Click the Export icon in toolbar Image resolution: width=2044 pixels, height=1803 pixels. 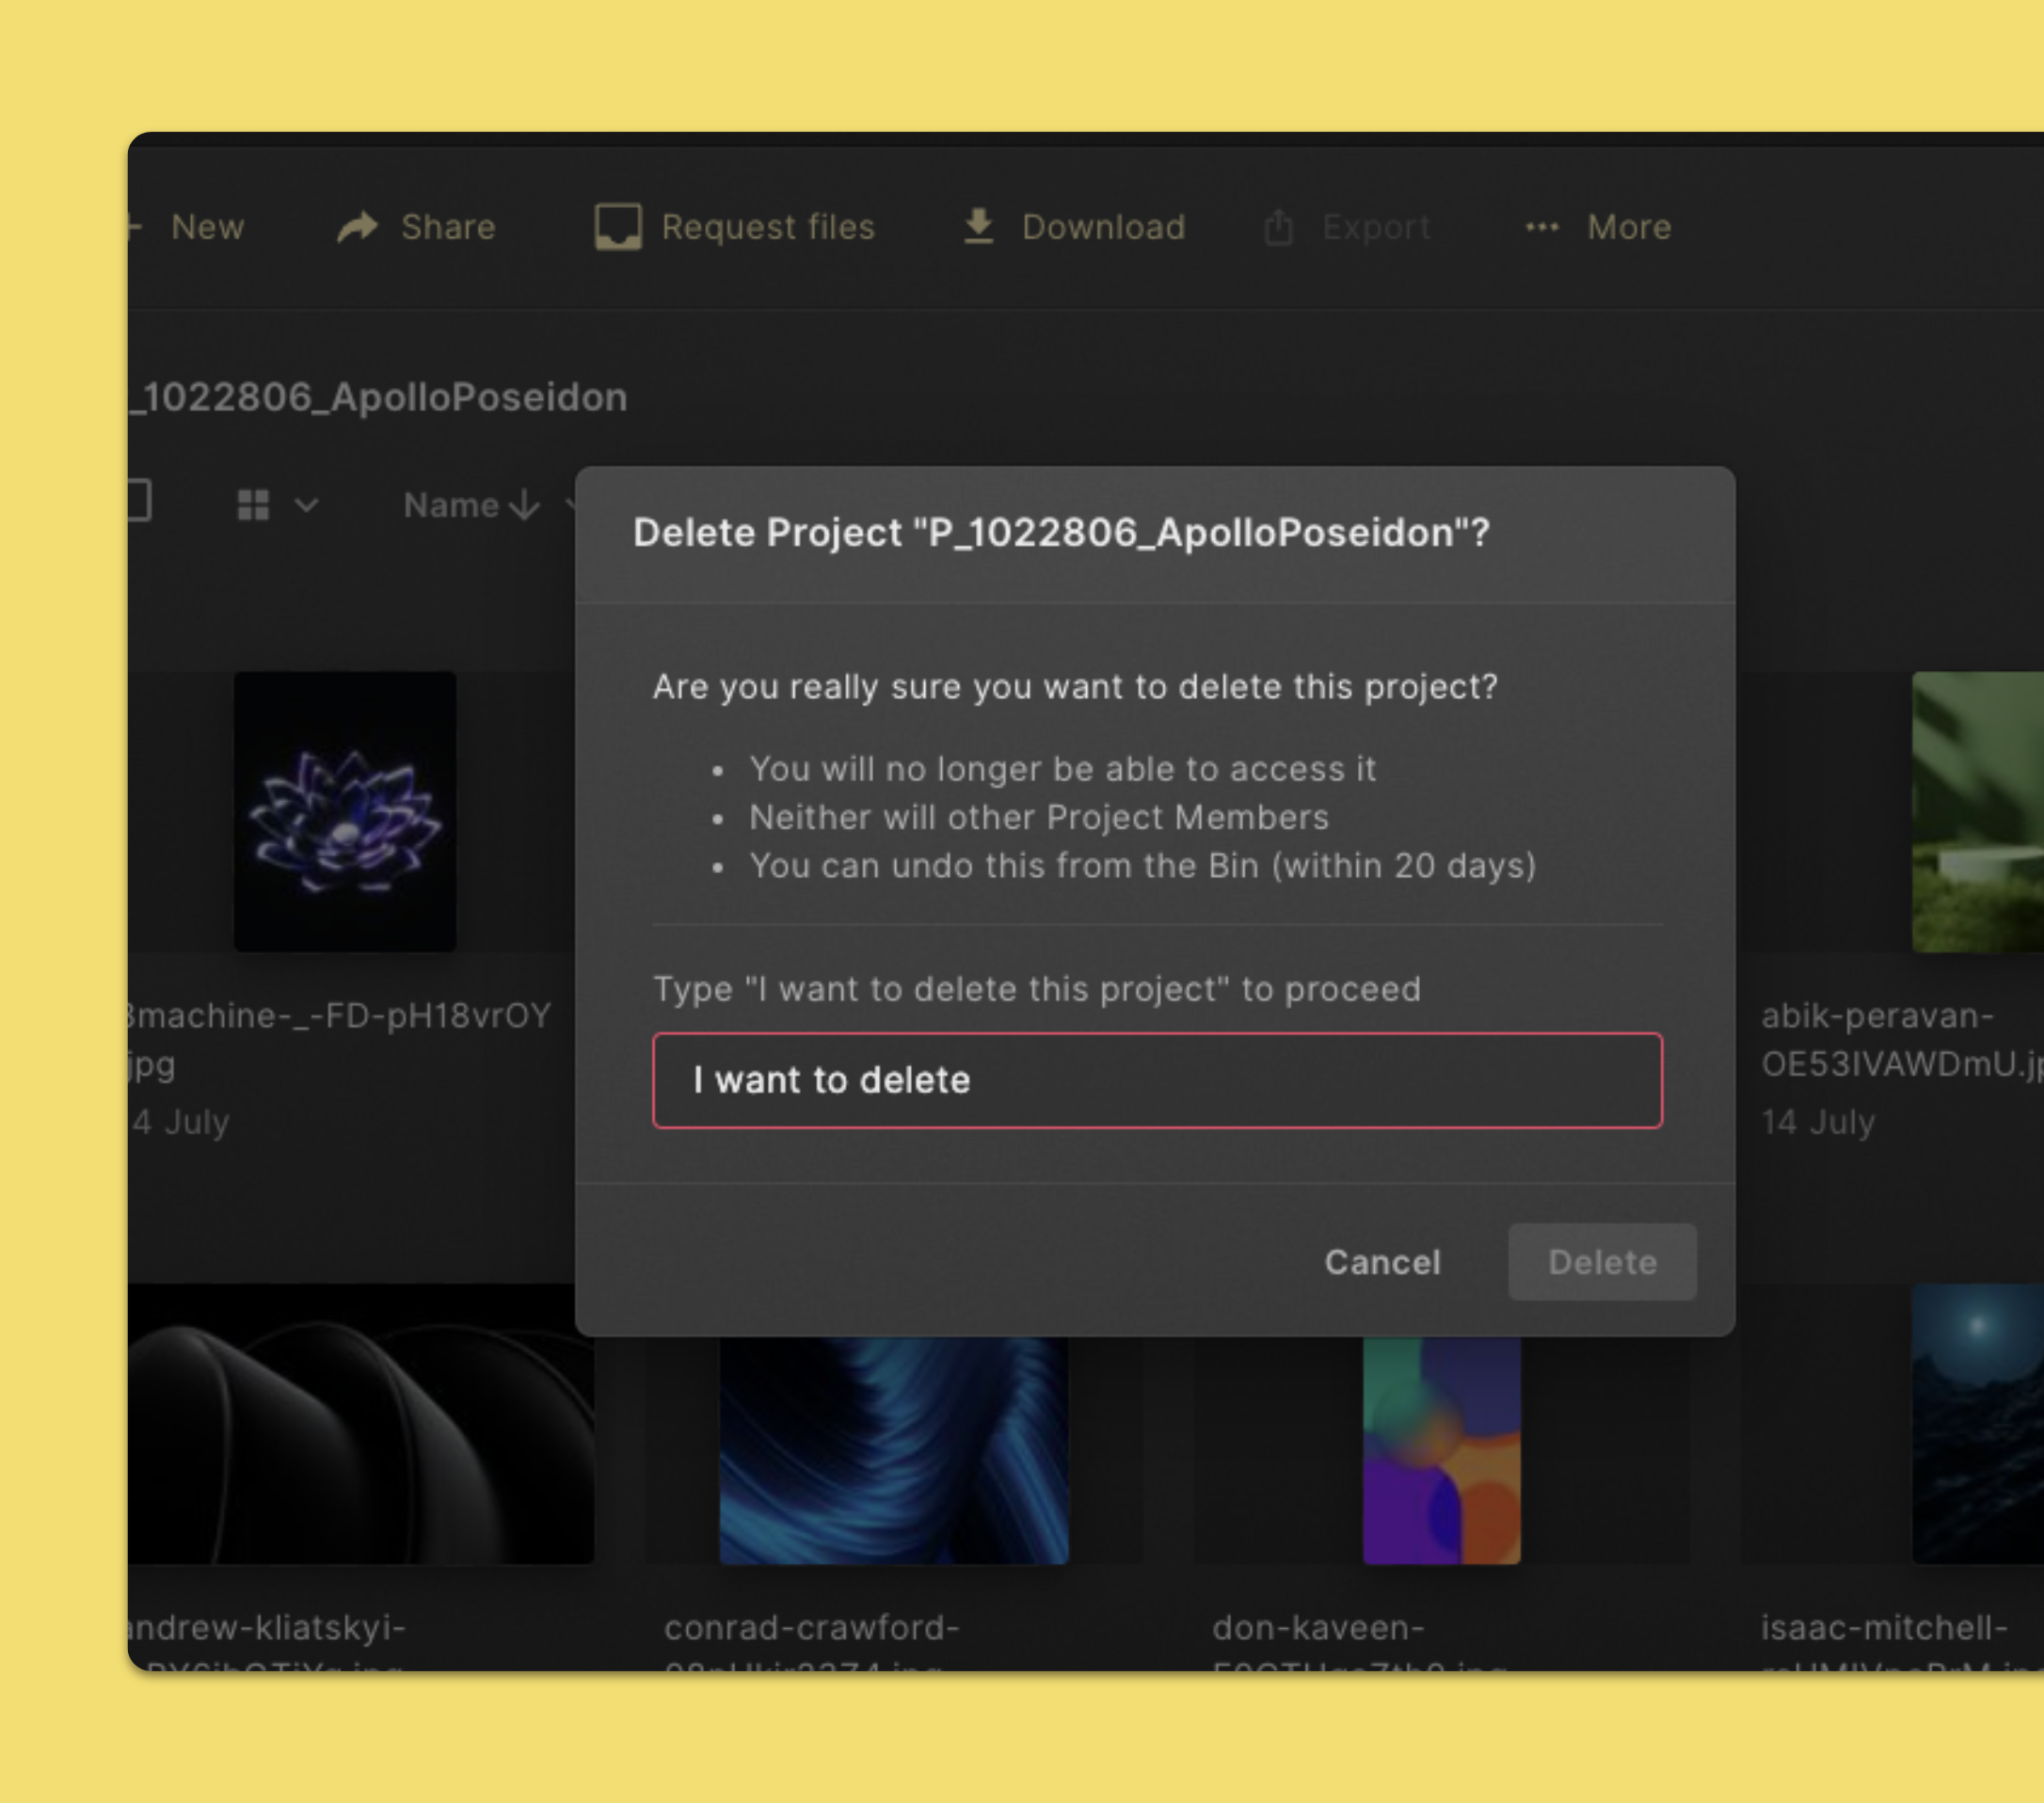1278,227
